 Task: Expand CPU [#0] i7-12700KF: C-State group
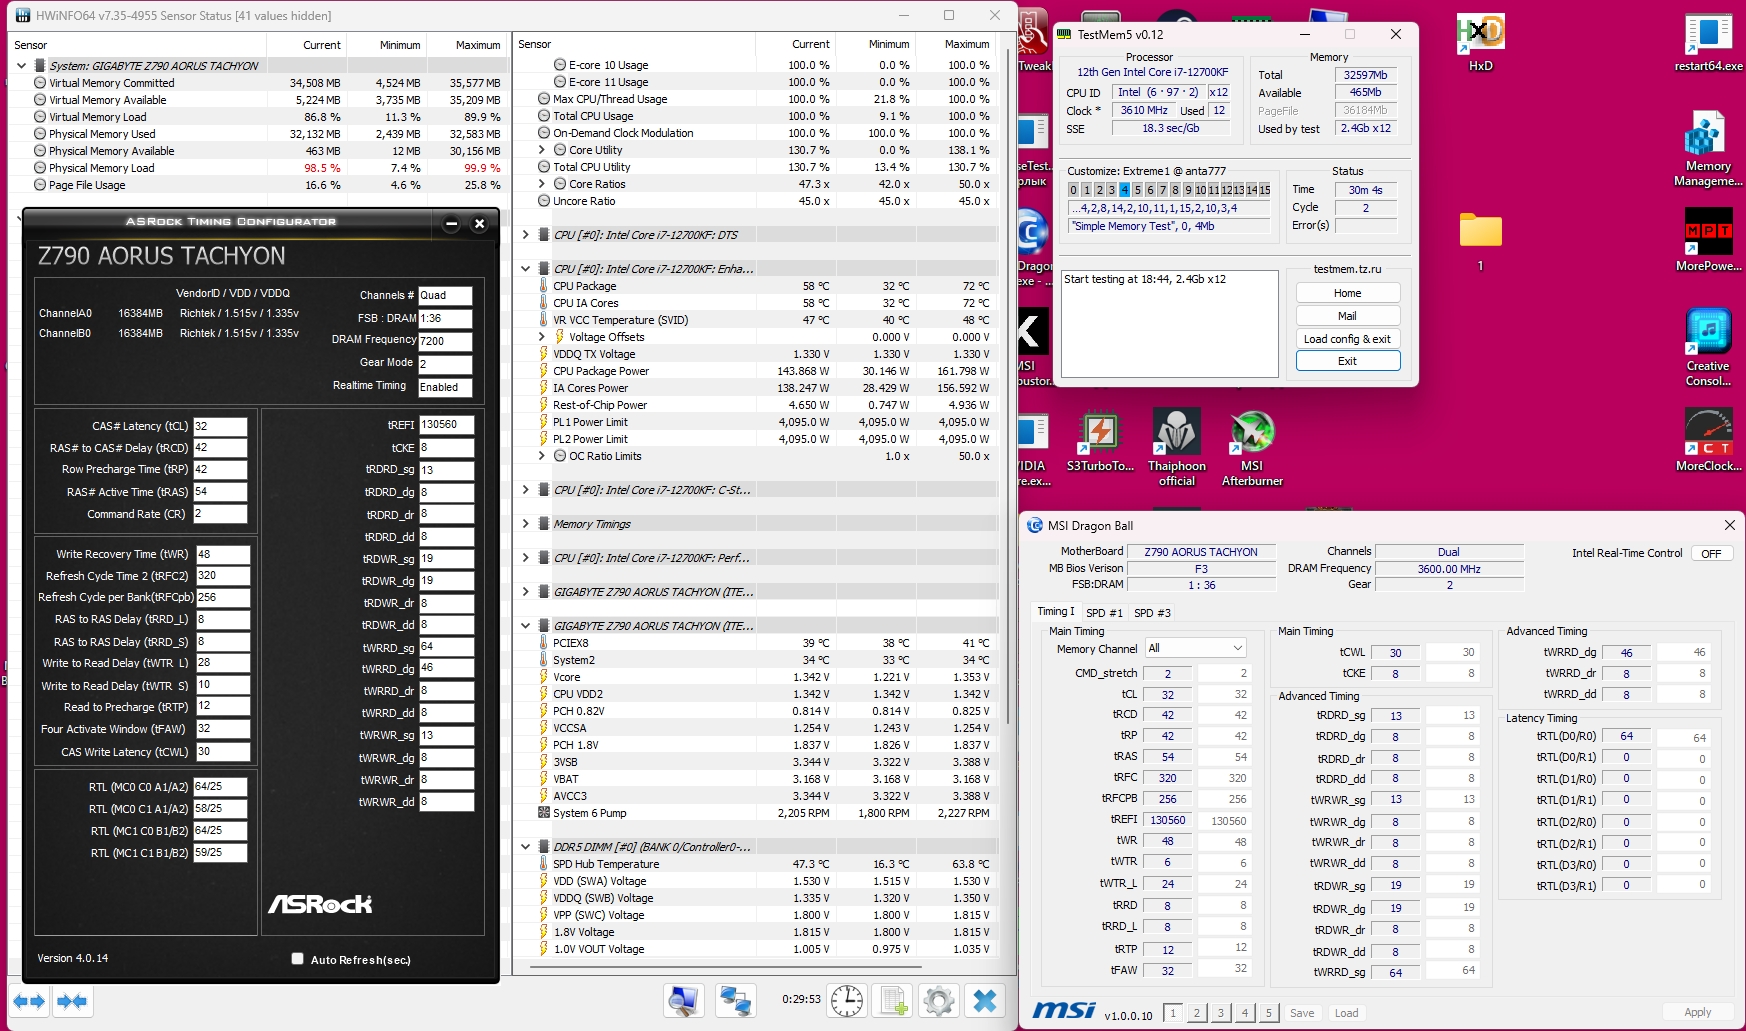pos(526,490)
